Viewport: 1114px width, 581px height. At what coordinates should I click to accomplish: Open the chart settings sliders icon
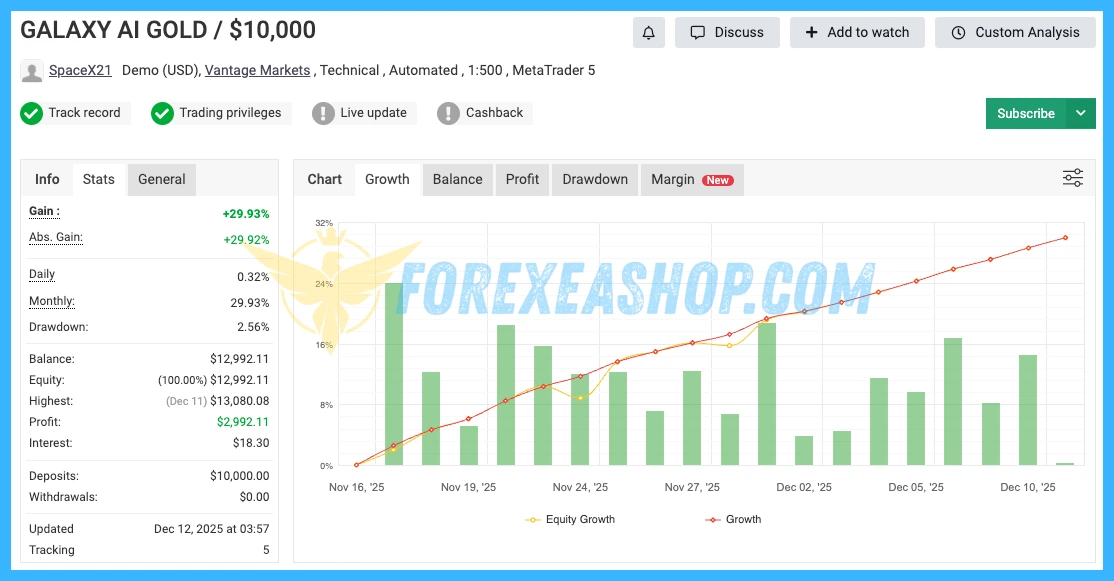click(x=1072, y=178)
